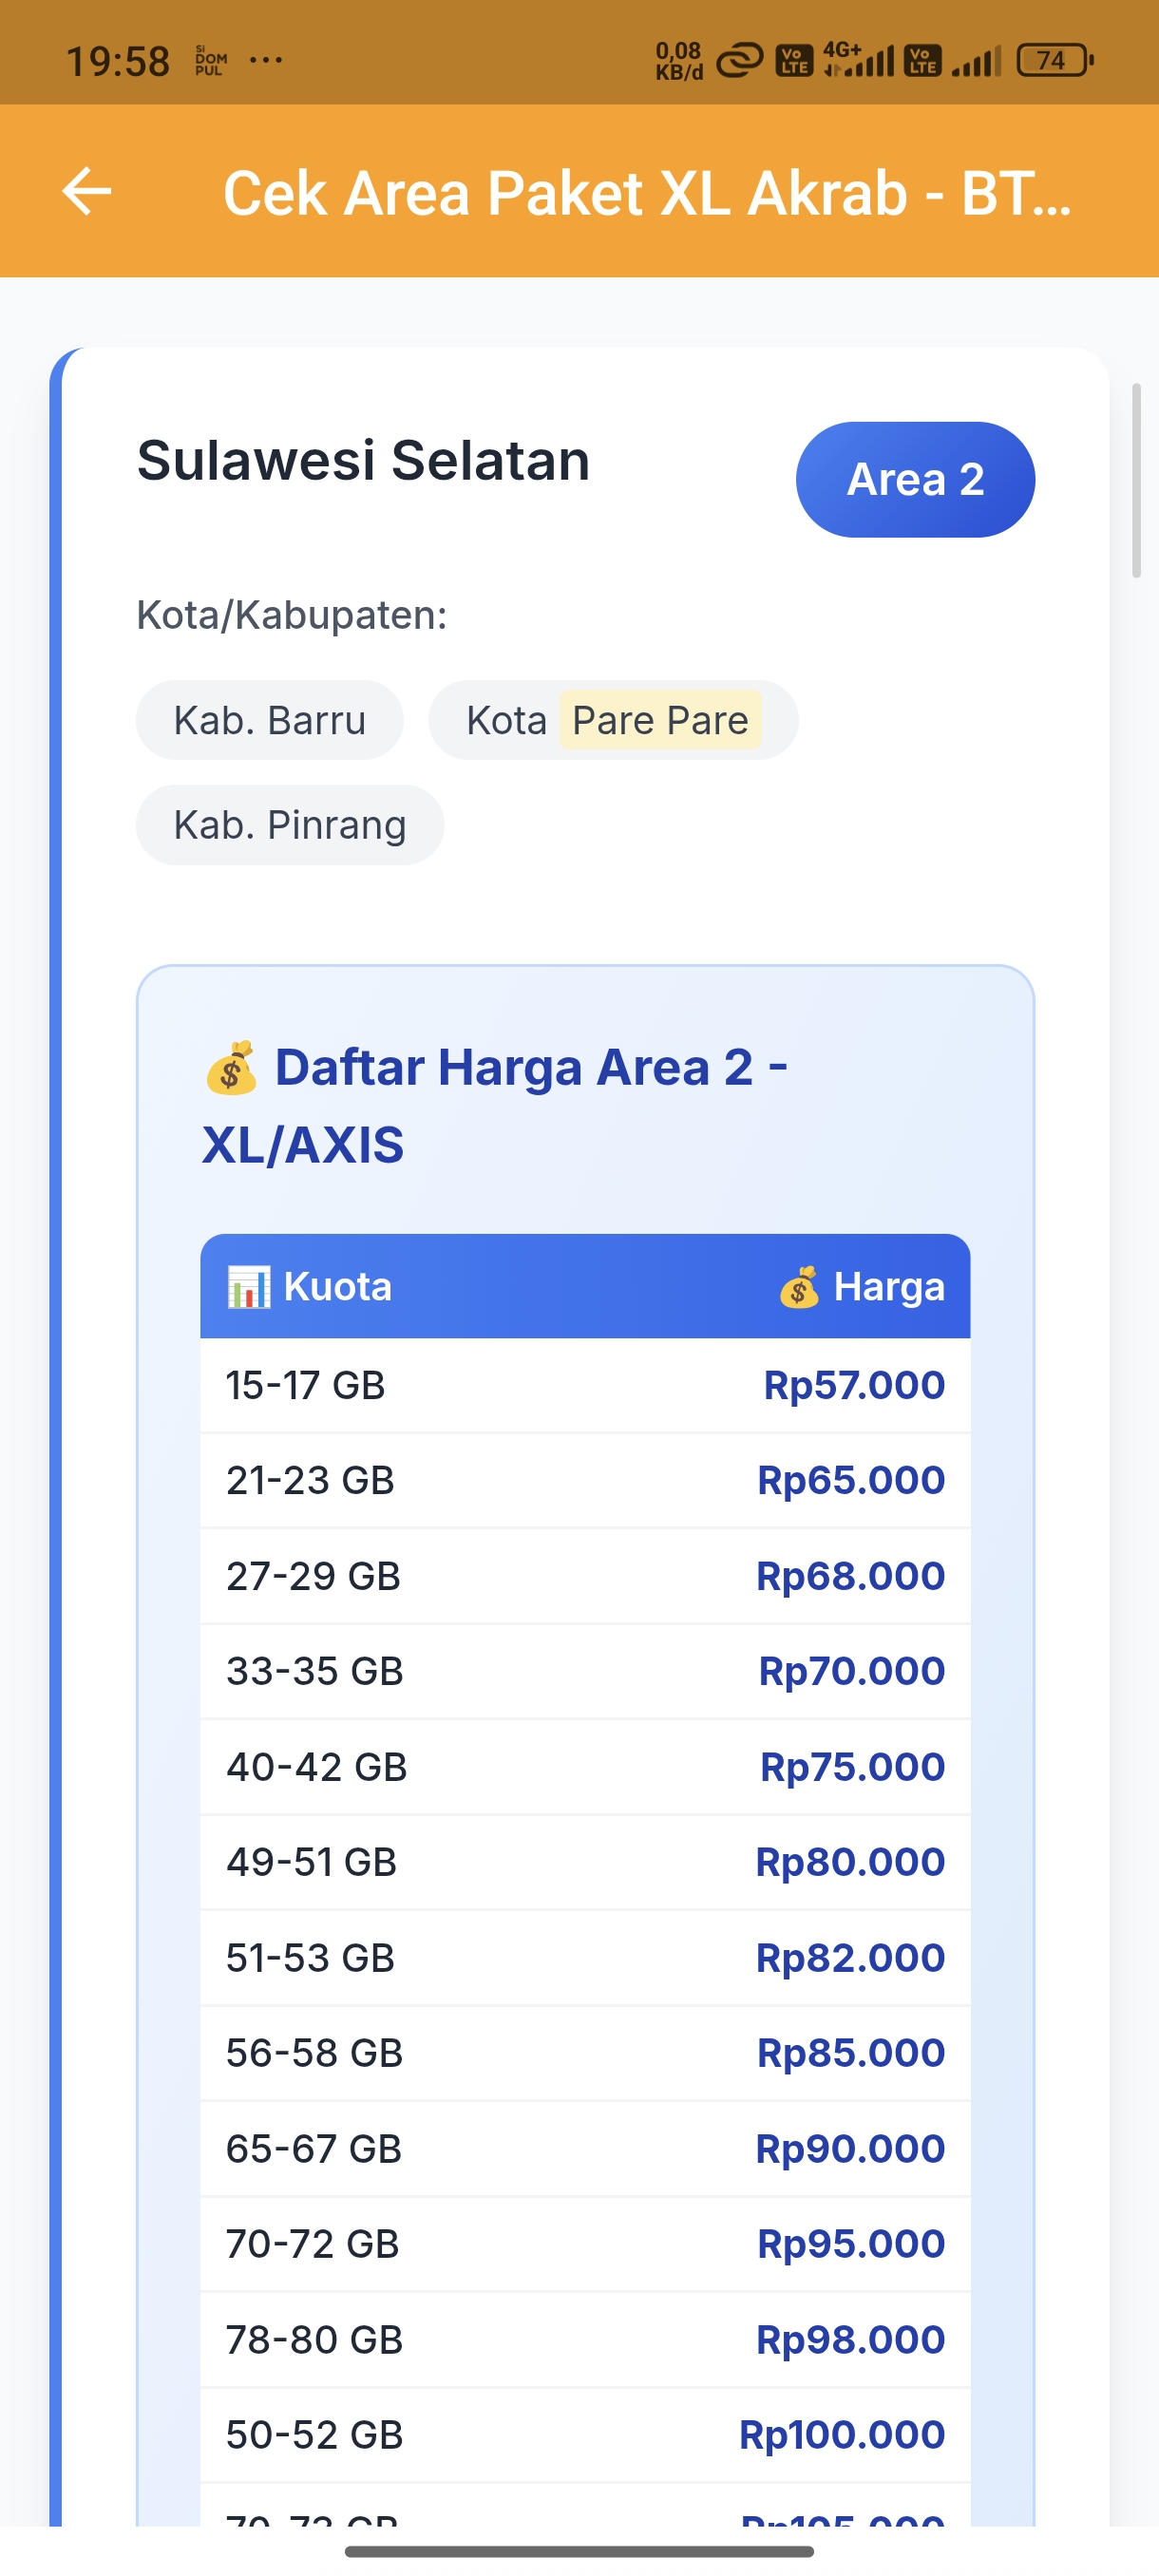
Task: Tap the Rp65.000 price
Action: click(850, 1480)
